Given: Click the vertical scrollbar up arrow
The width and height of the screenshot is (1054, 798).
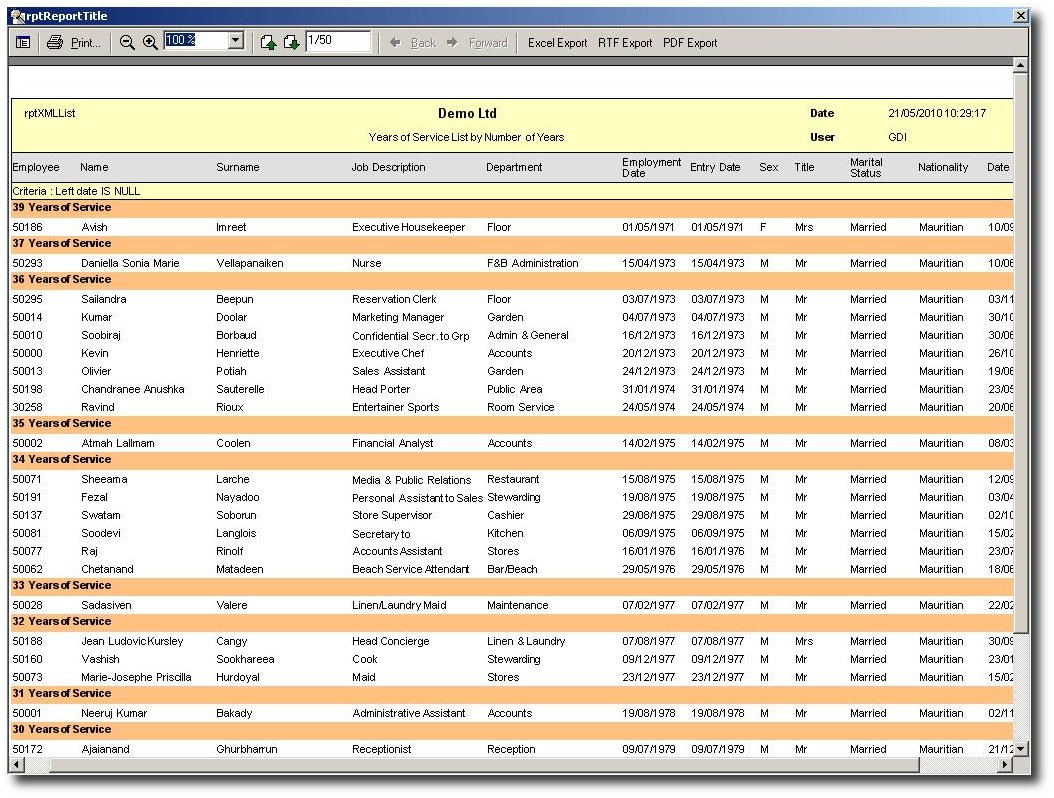Looking at the screenshot, I should click(1020, 66).
